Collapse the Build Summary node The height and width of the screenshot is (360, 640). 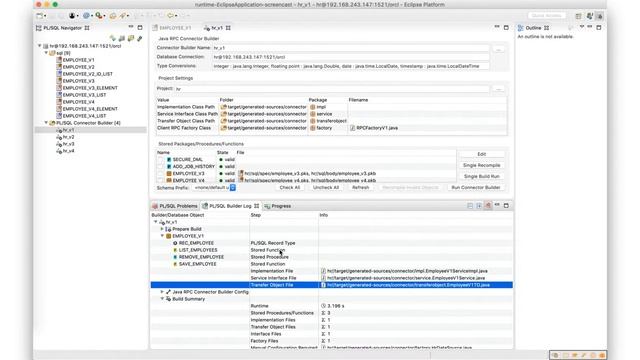pos(162,299)
